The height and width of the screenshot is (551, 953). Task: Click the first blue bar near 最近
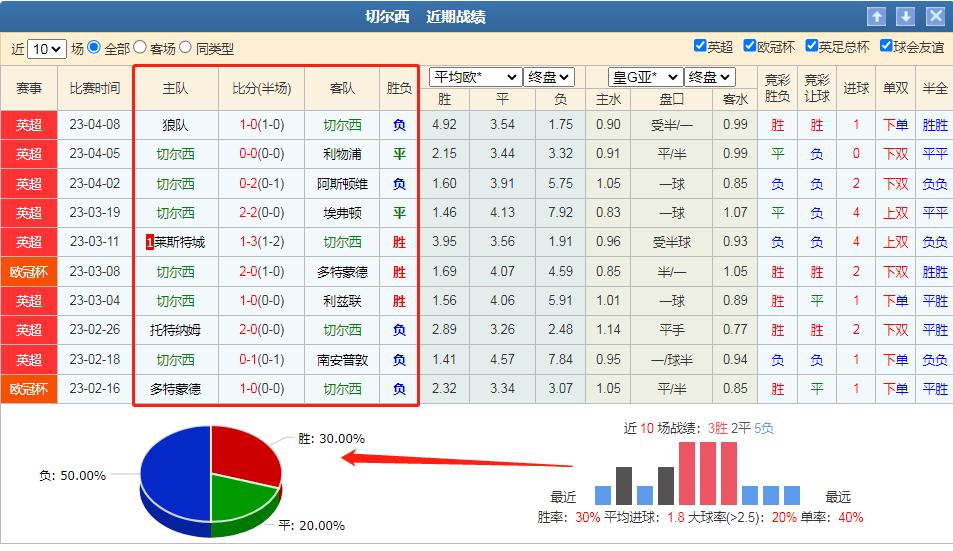click(603, 495)
